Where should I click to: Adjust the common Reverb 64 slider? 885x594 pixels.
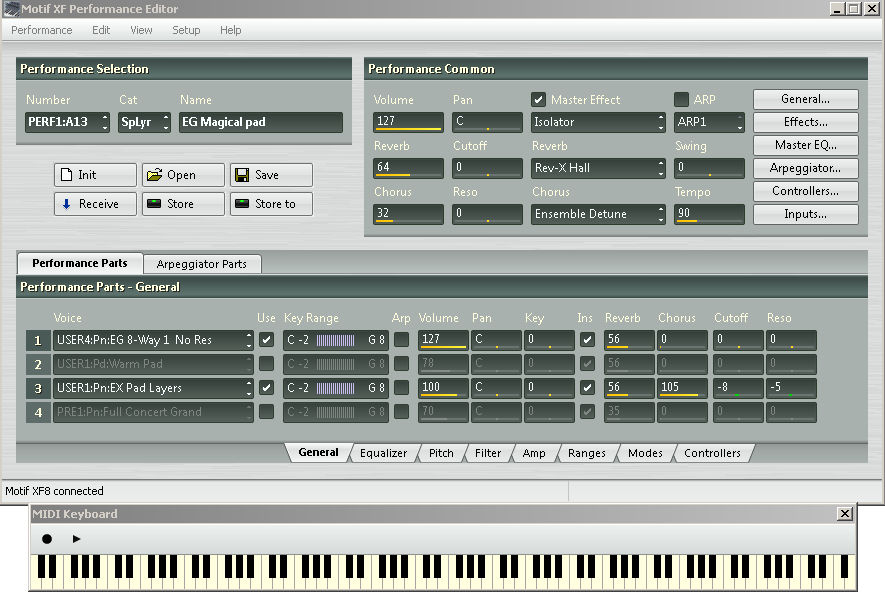[408, 168]
